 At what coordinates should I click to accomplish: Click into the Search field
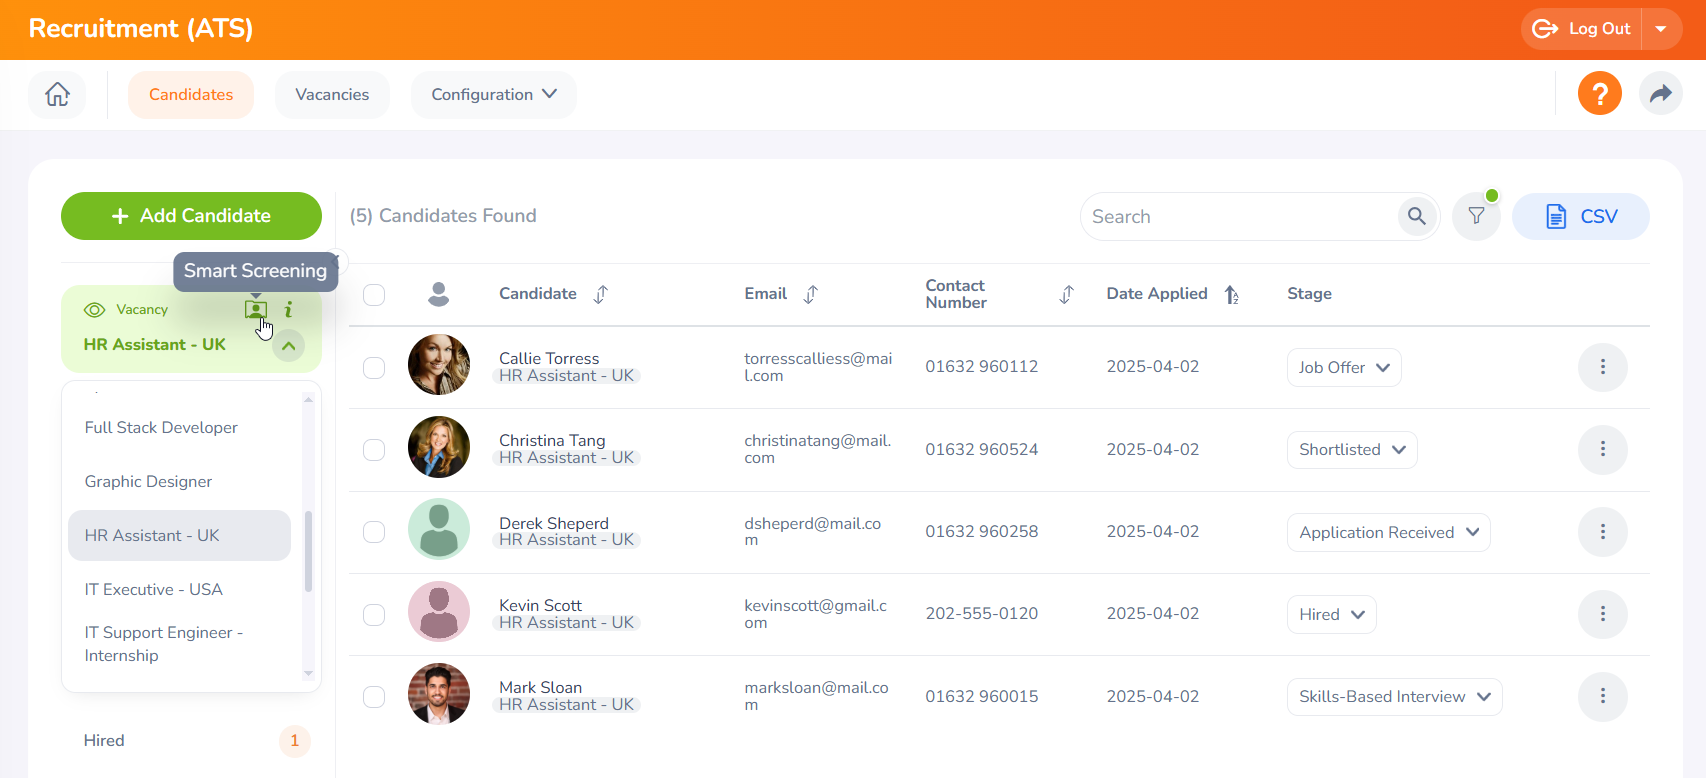(x=1240, y=216)
